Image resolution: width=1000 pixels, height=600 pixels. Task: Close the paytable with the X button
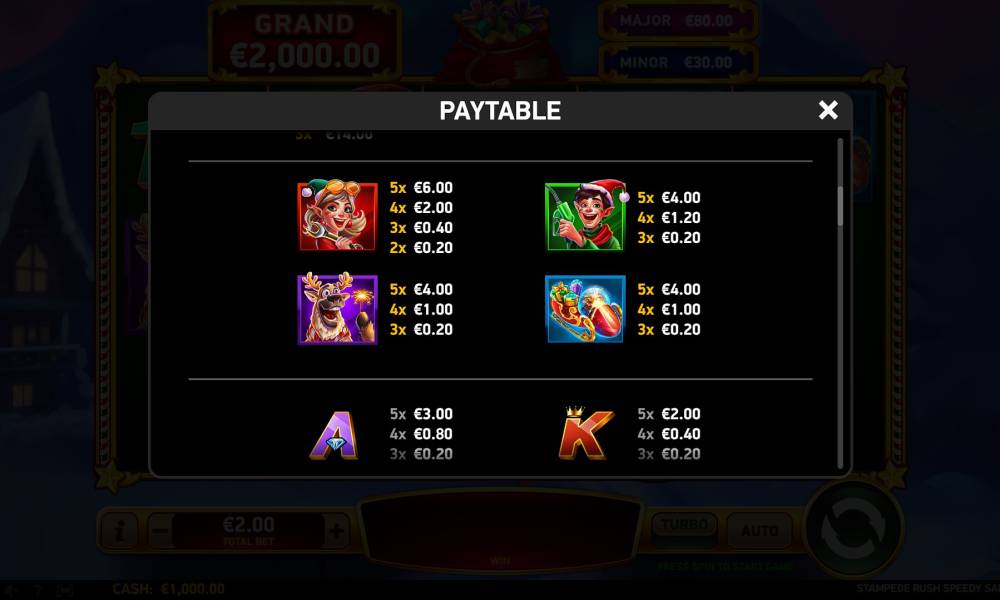828,110
